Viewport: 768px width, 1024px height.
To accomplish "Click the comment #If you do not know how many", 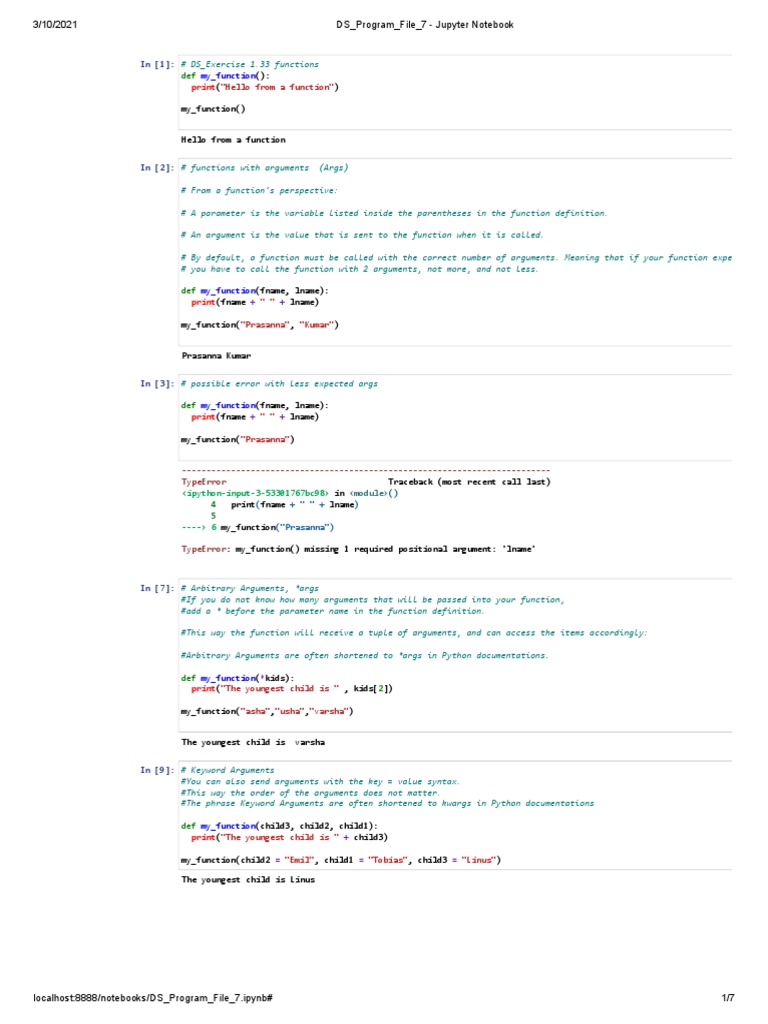I will (372, 600).
